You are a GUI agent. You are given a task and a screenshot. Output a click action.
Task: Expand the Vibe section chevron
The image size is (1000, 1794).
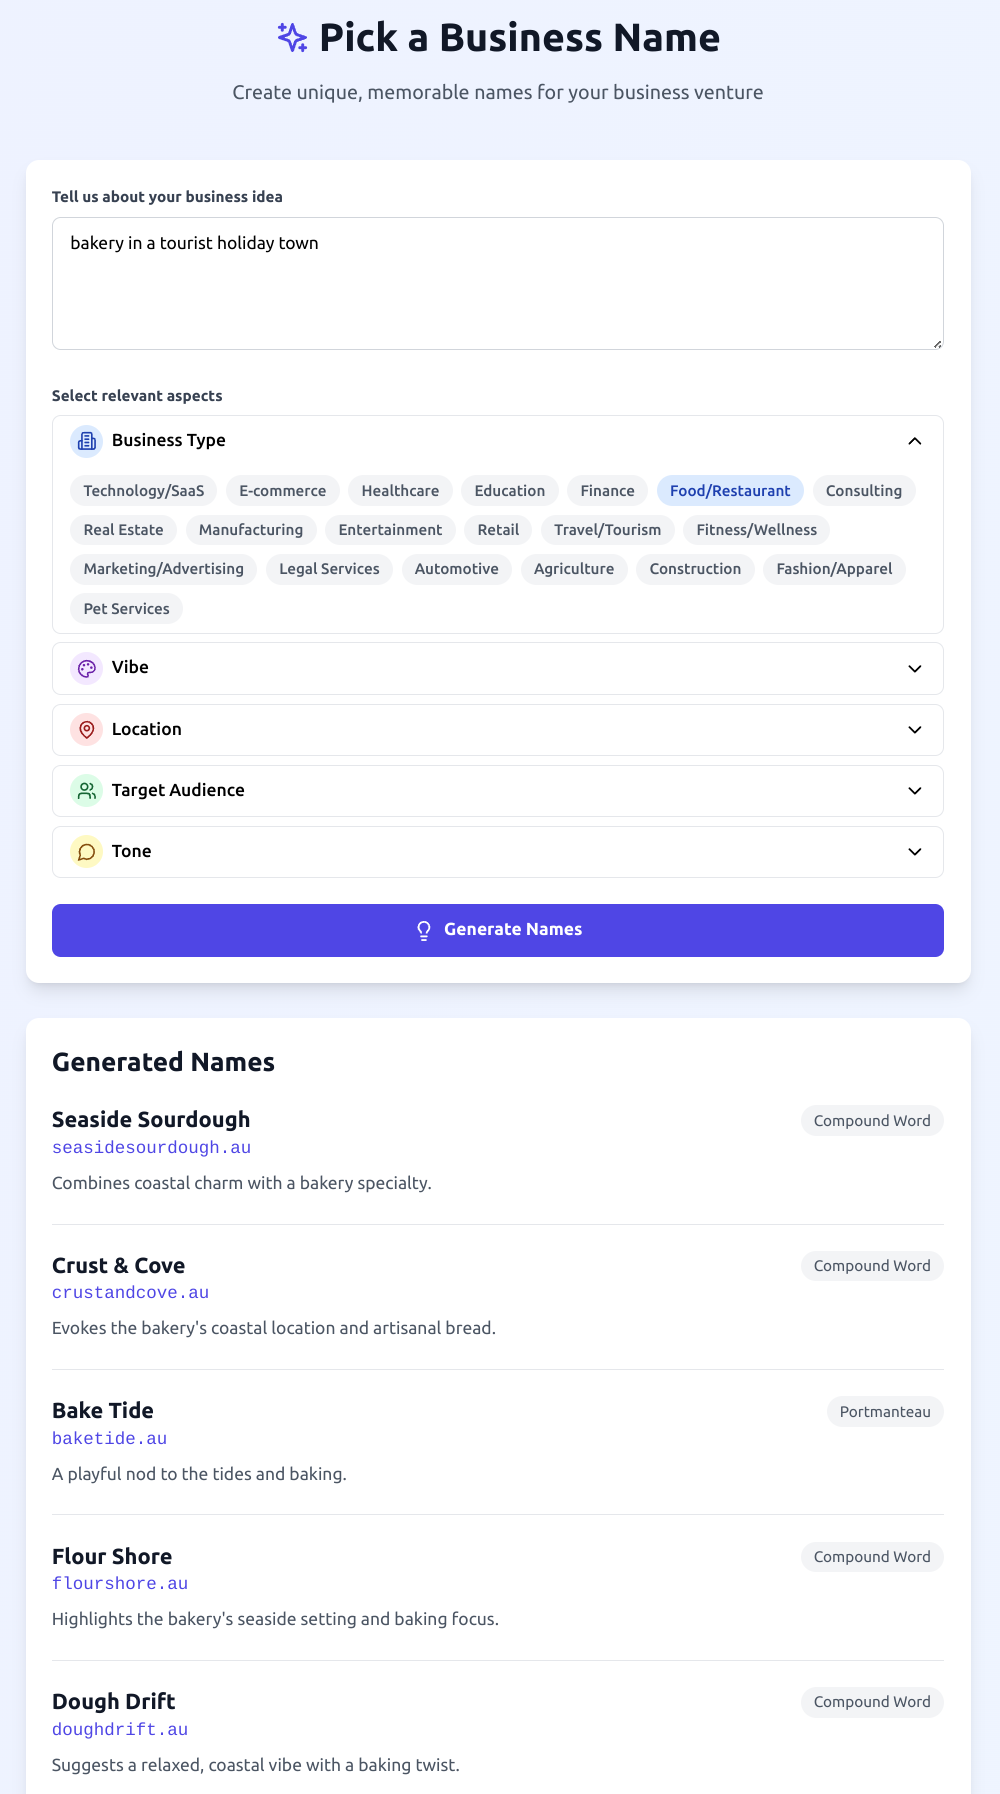click(x=914, y=668)
